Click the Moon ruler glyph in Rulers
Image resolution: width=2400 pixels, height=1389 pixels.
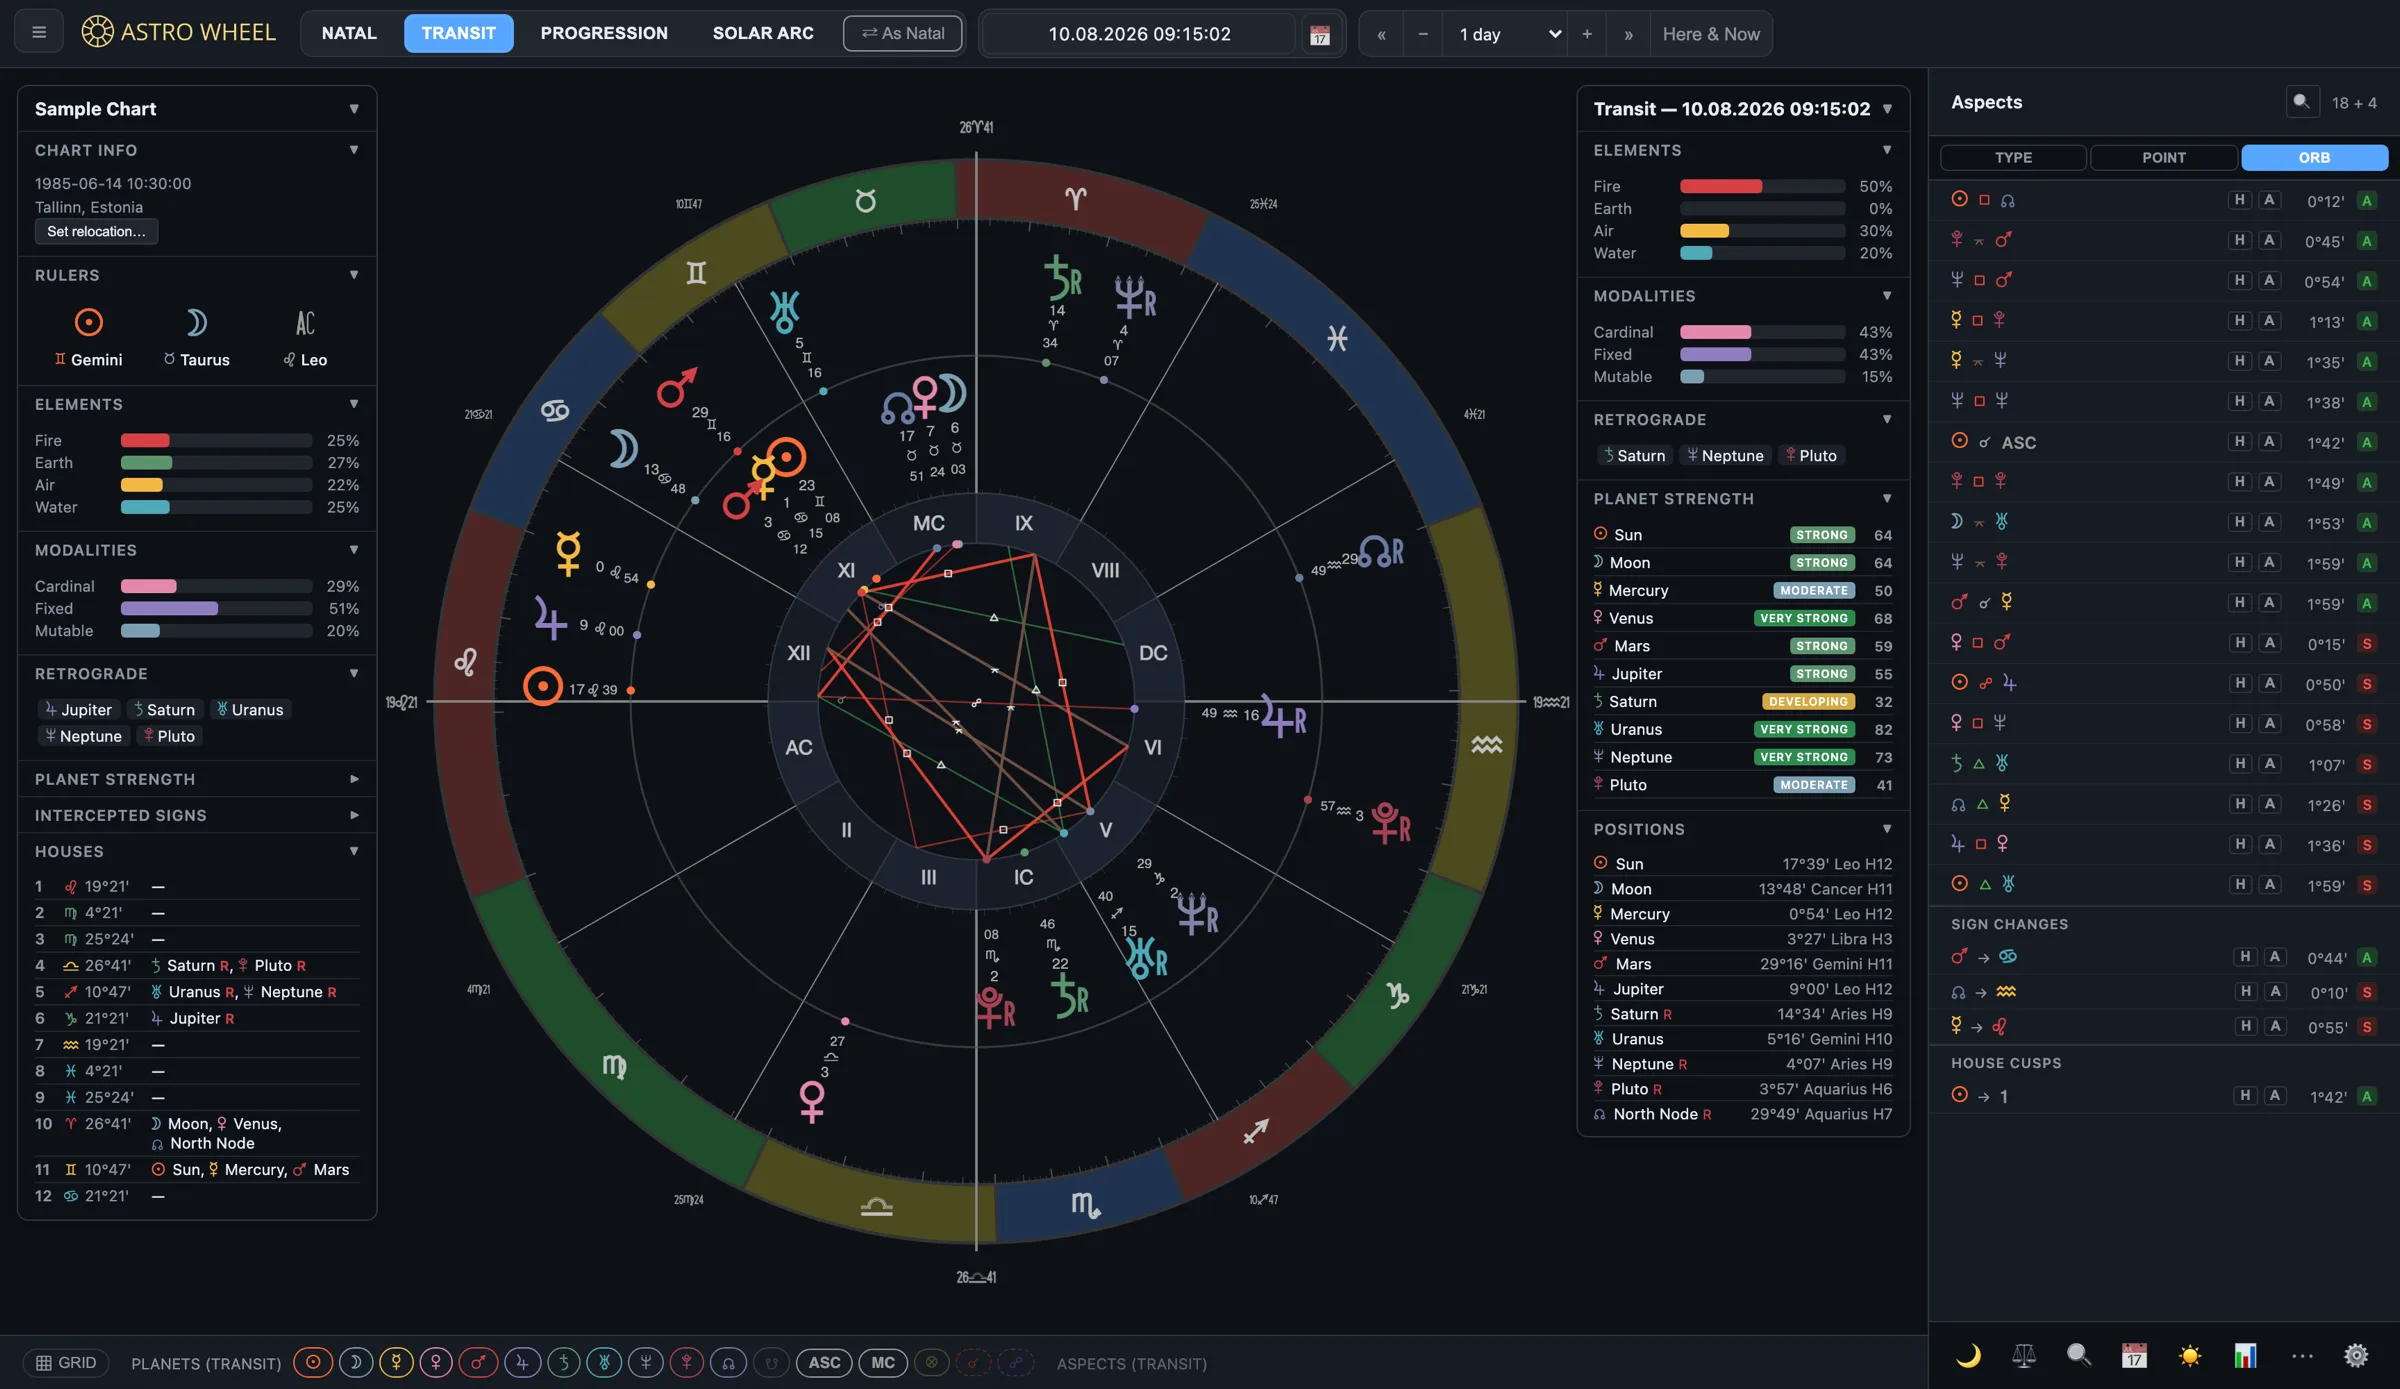click(x=197, y=322)
